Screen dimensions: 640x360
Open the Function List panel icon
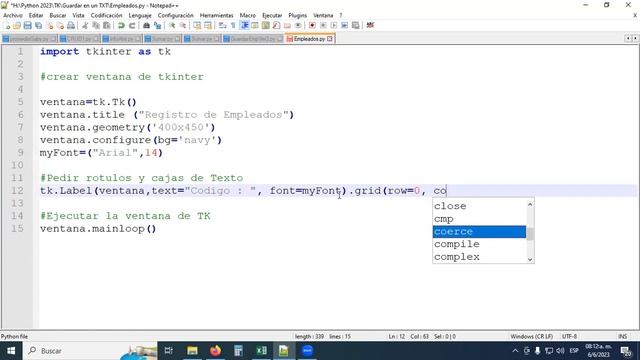[277, 25]
